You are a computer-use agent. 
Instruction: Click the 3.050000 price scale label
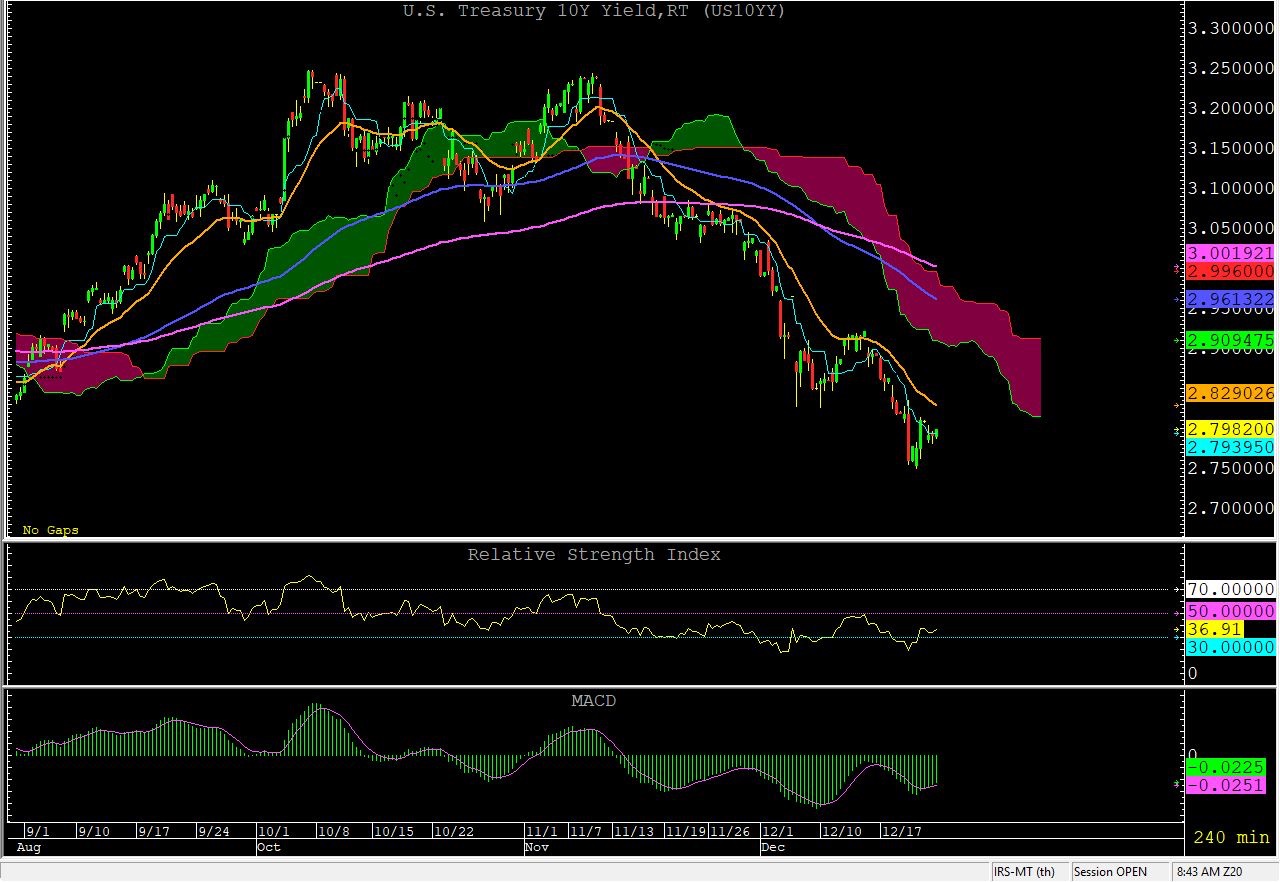[1230, 228]
